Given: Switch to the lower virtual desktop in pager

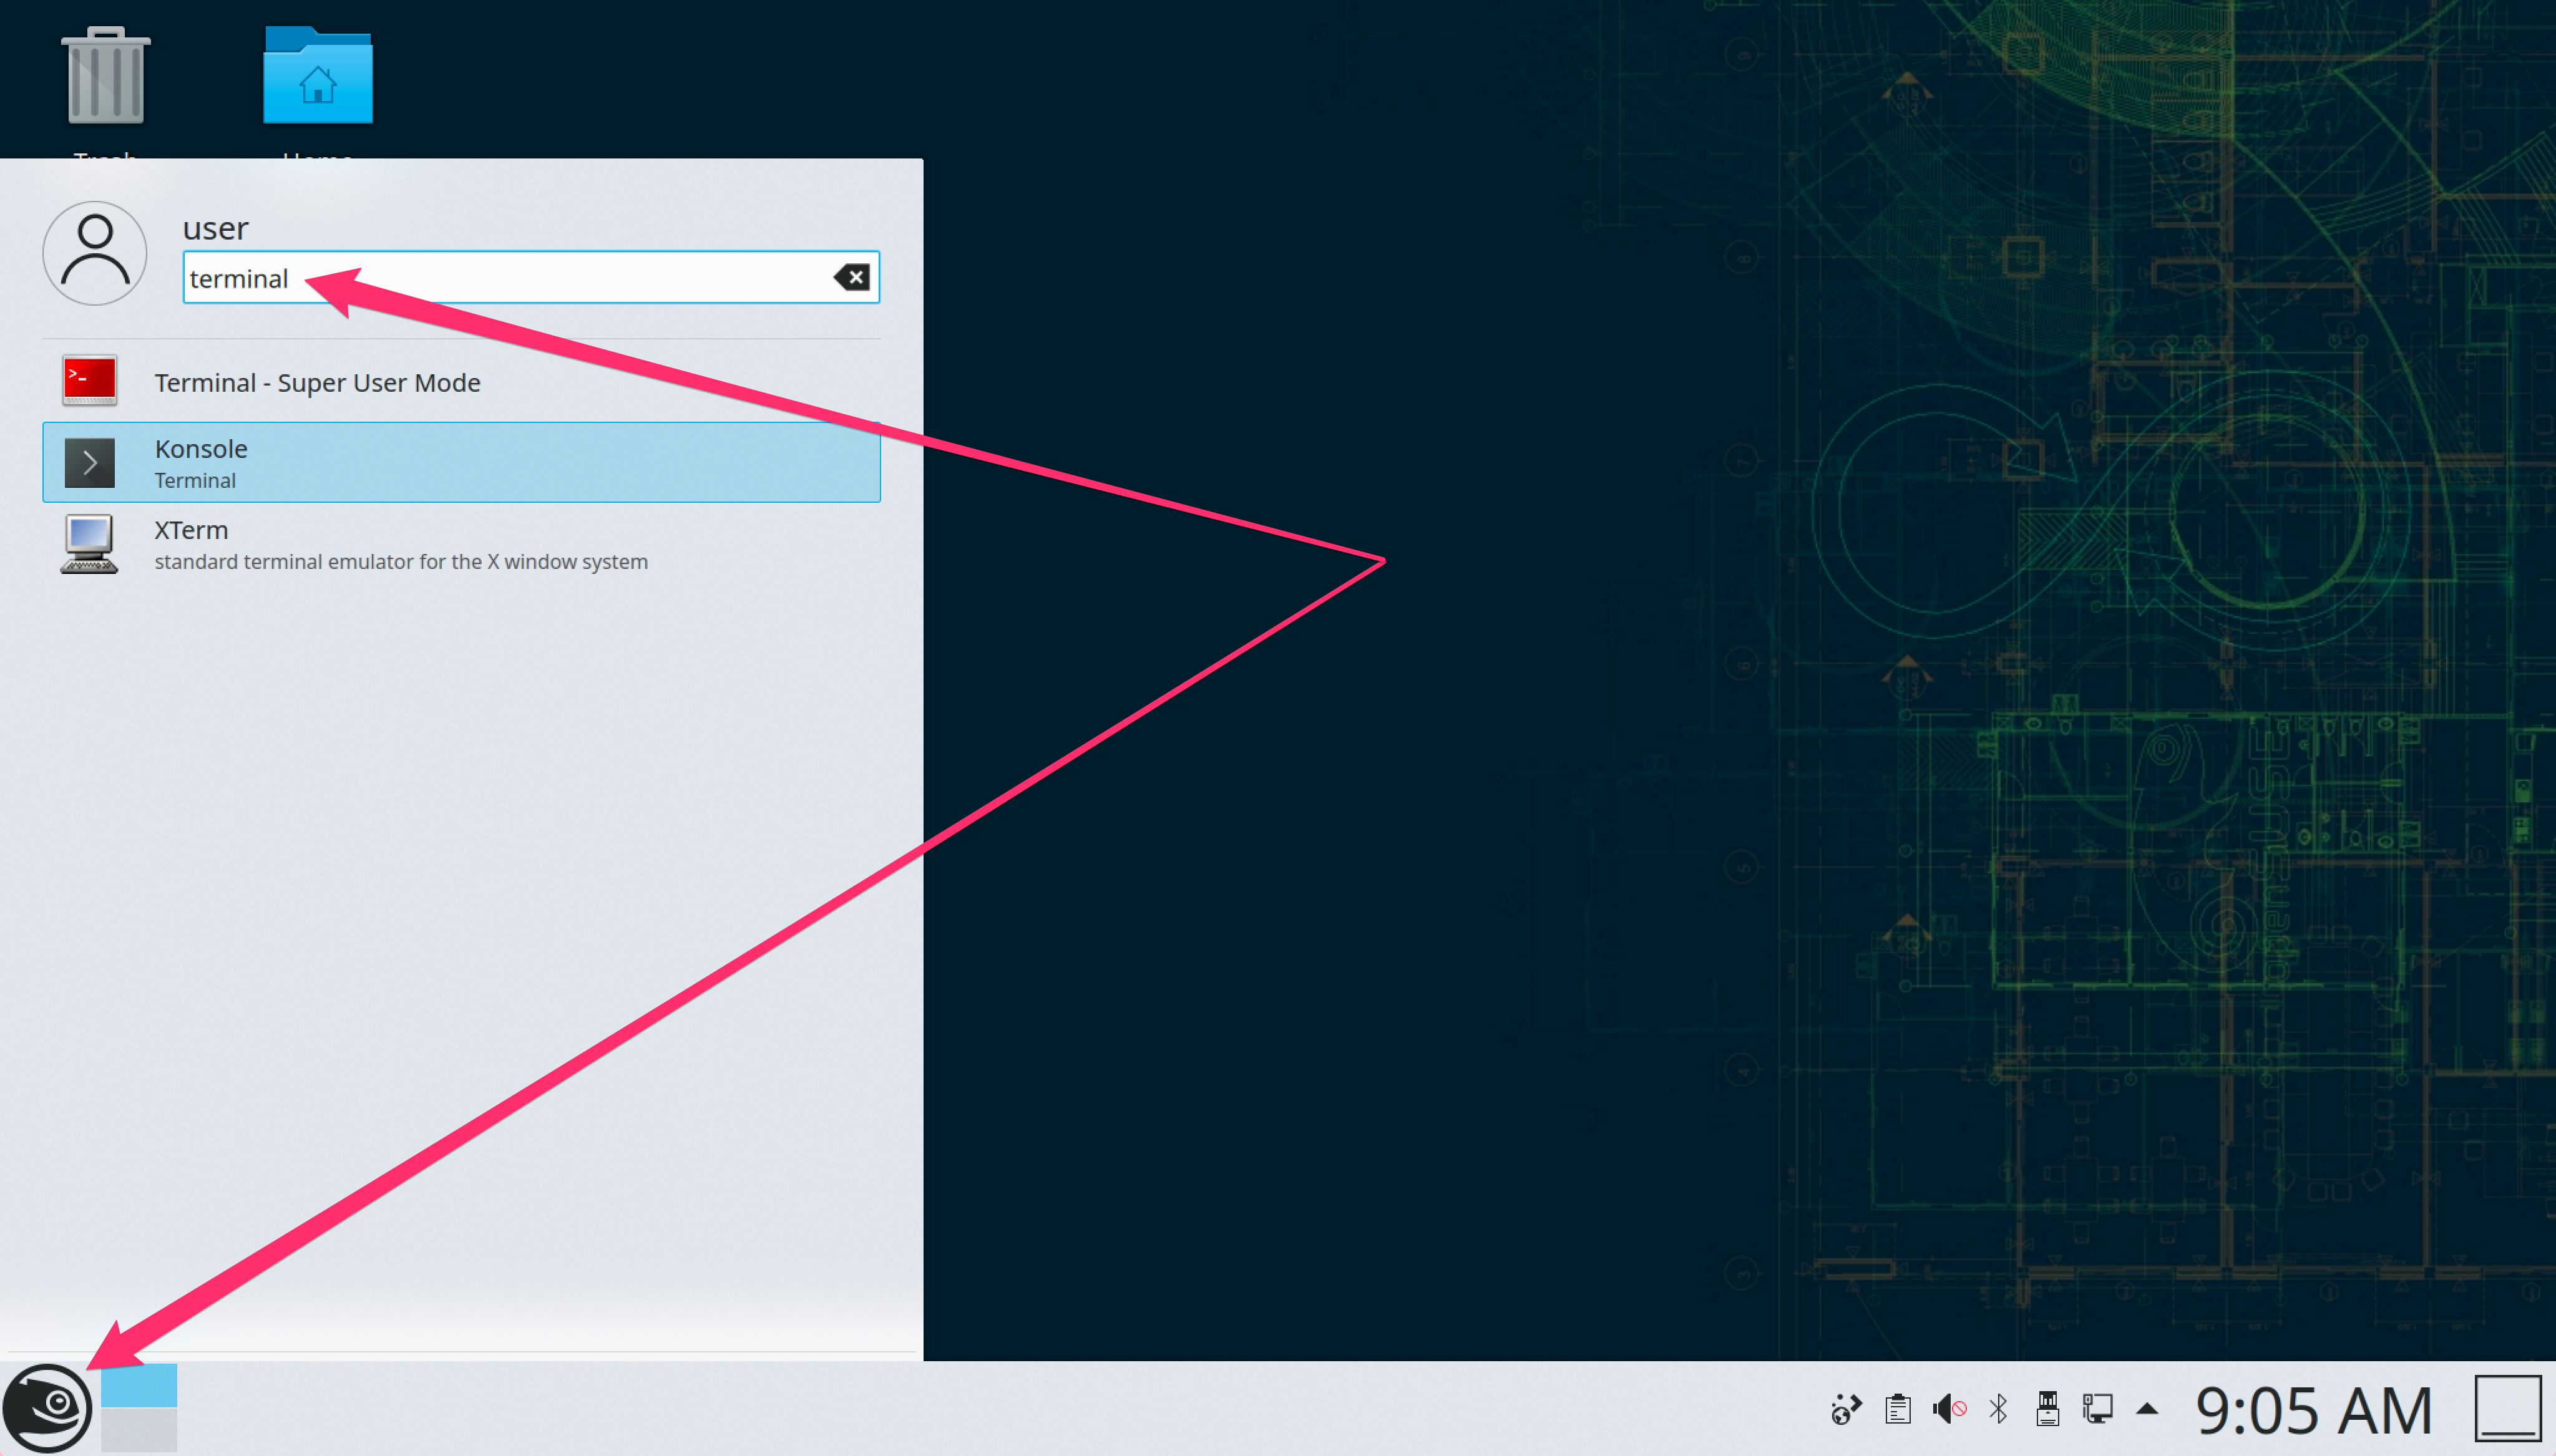Looking at the screenshot, I should pyautogui.click(x=139, y=1430).
